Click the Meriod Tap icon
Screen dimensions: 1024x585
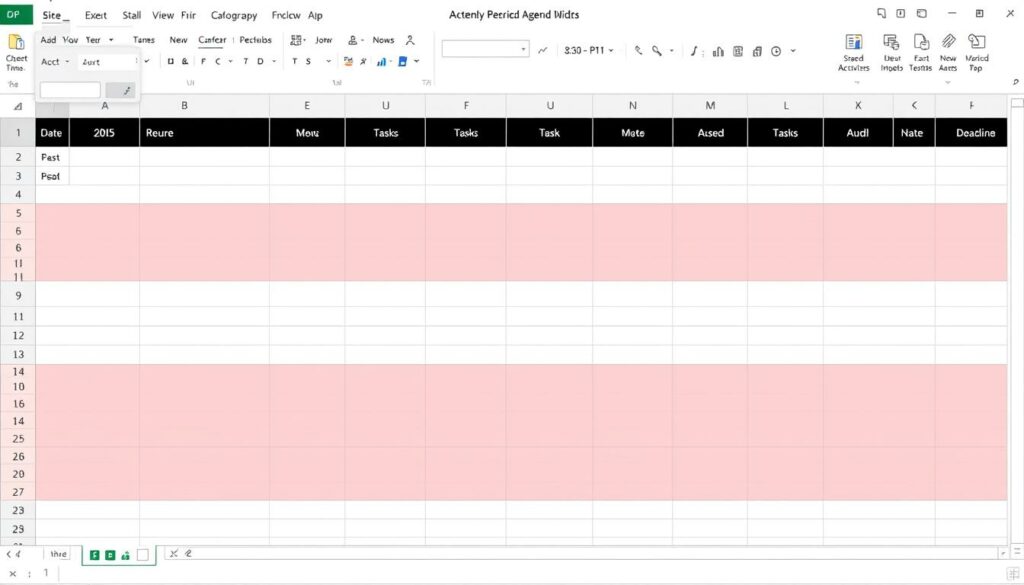(977, 43)
